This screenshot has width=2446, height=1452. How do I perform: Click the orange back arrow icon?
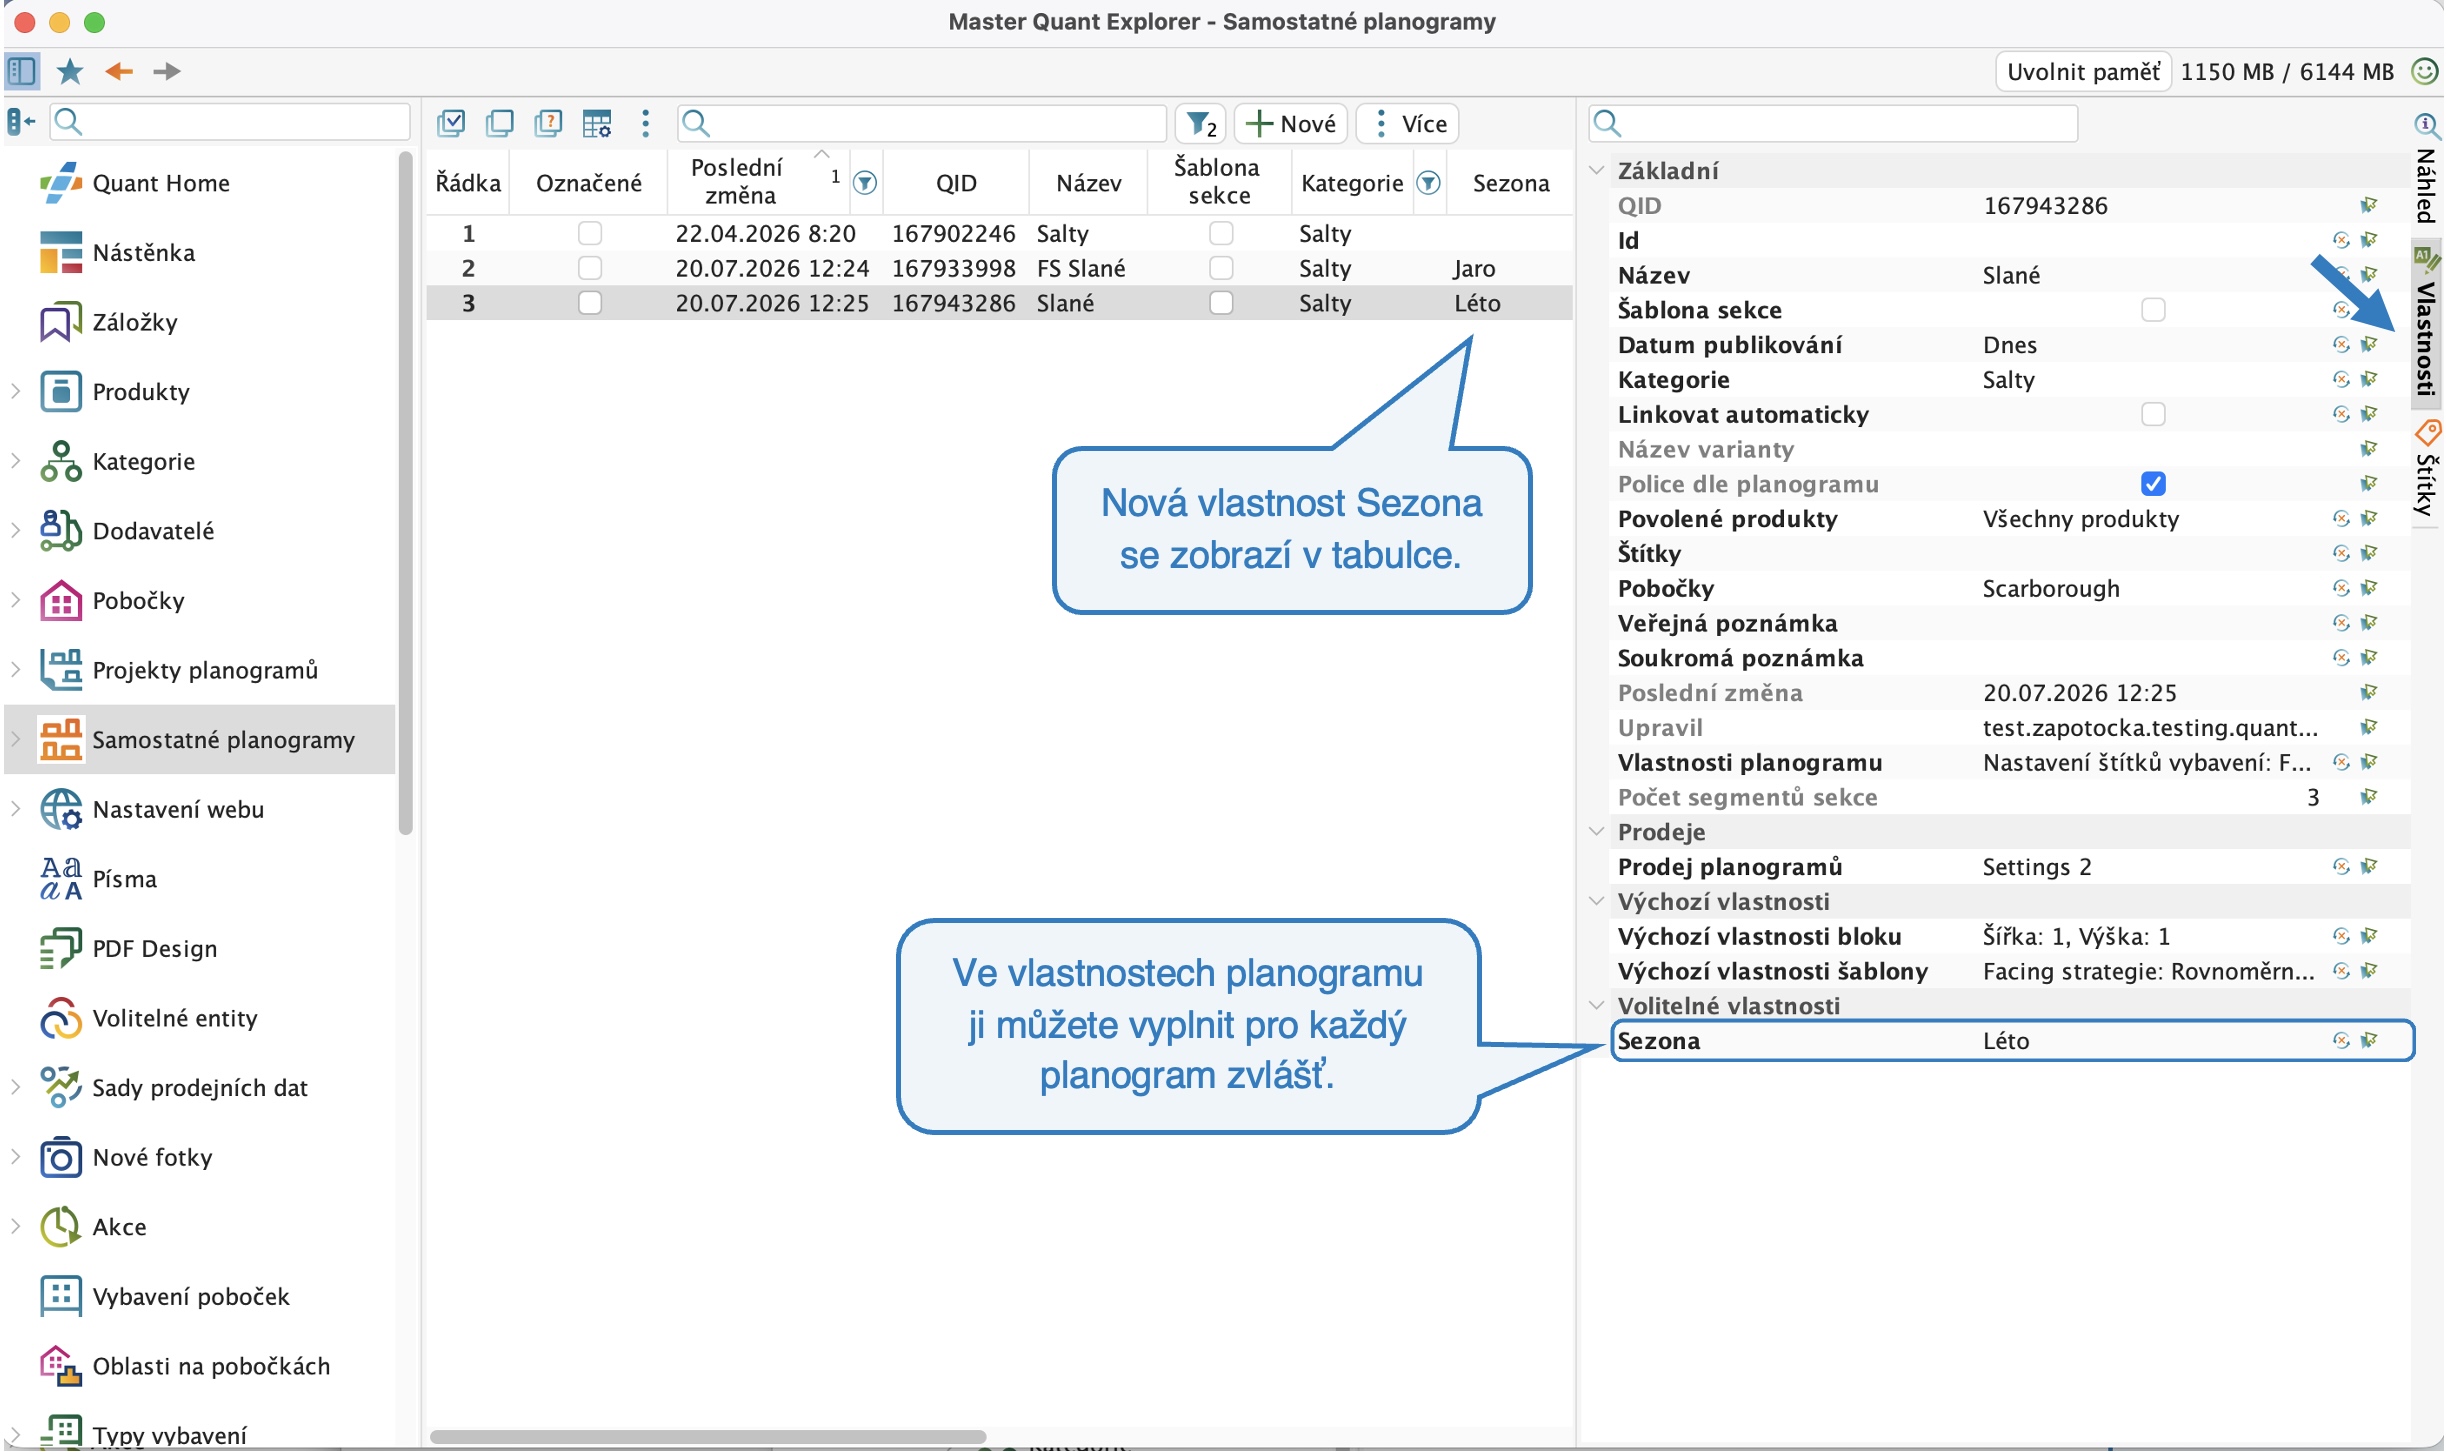pos(119,71)
